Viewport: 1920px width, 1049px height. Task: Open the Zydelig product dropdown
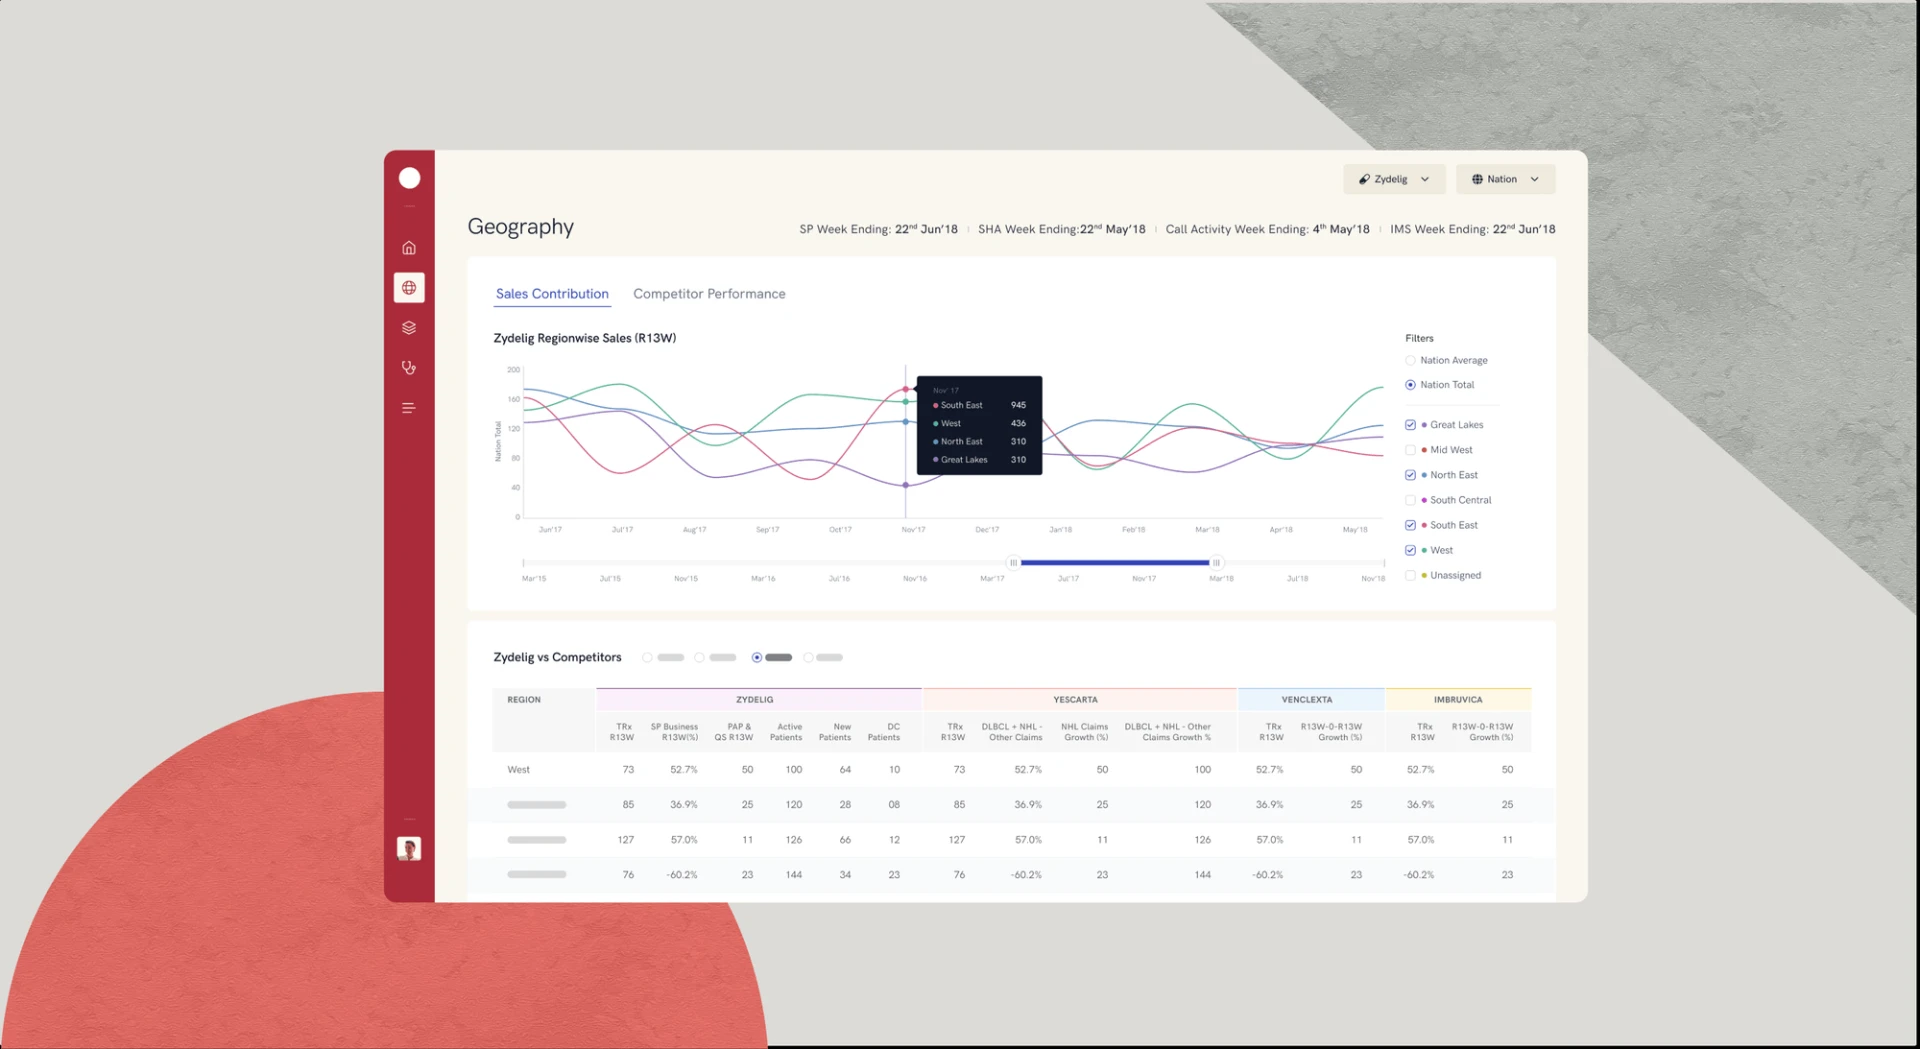[1393, 179]
